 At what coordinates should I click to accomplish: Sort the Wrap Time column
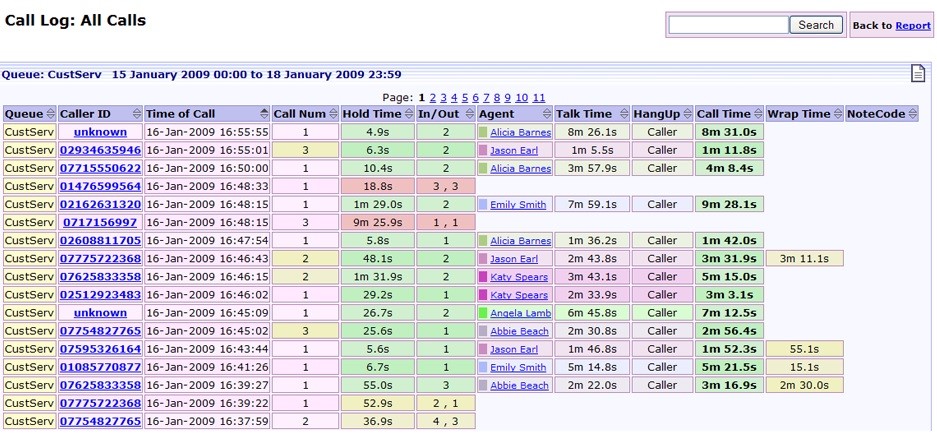pyautogui.click(x=838, y=114)
